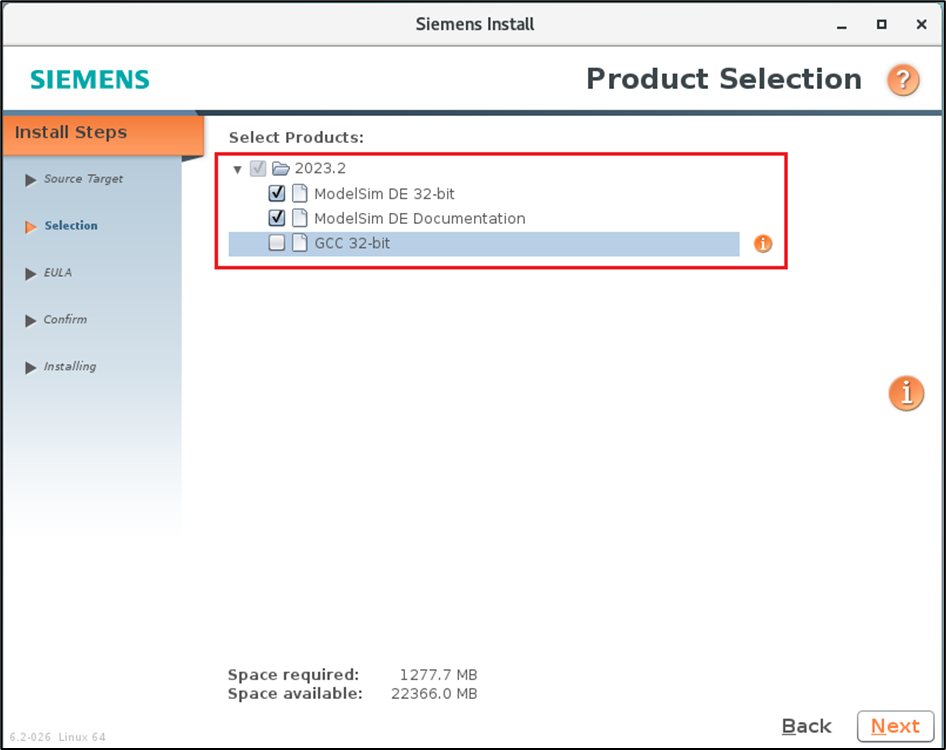This screenshot has width=946, height=750.
Task: Close the Siemens Install window
Action: tap(921, 24)
